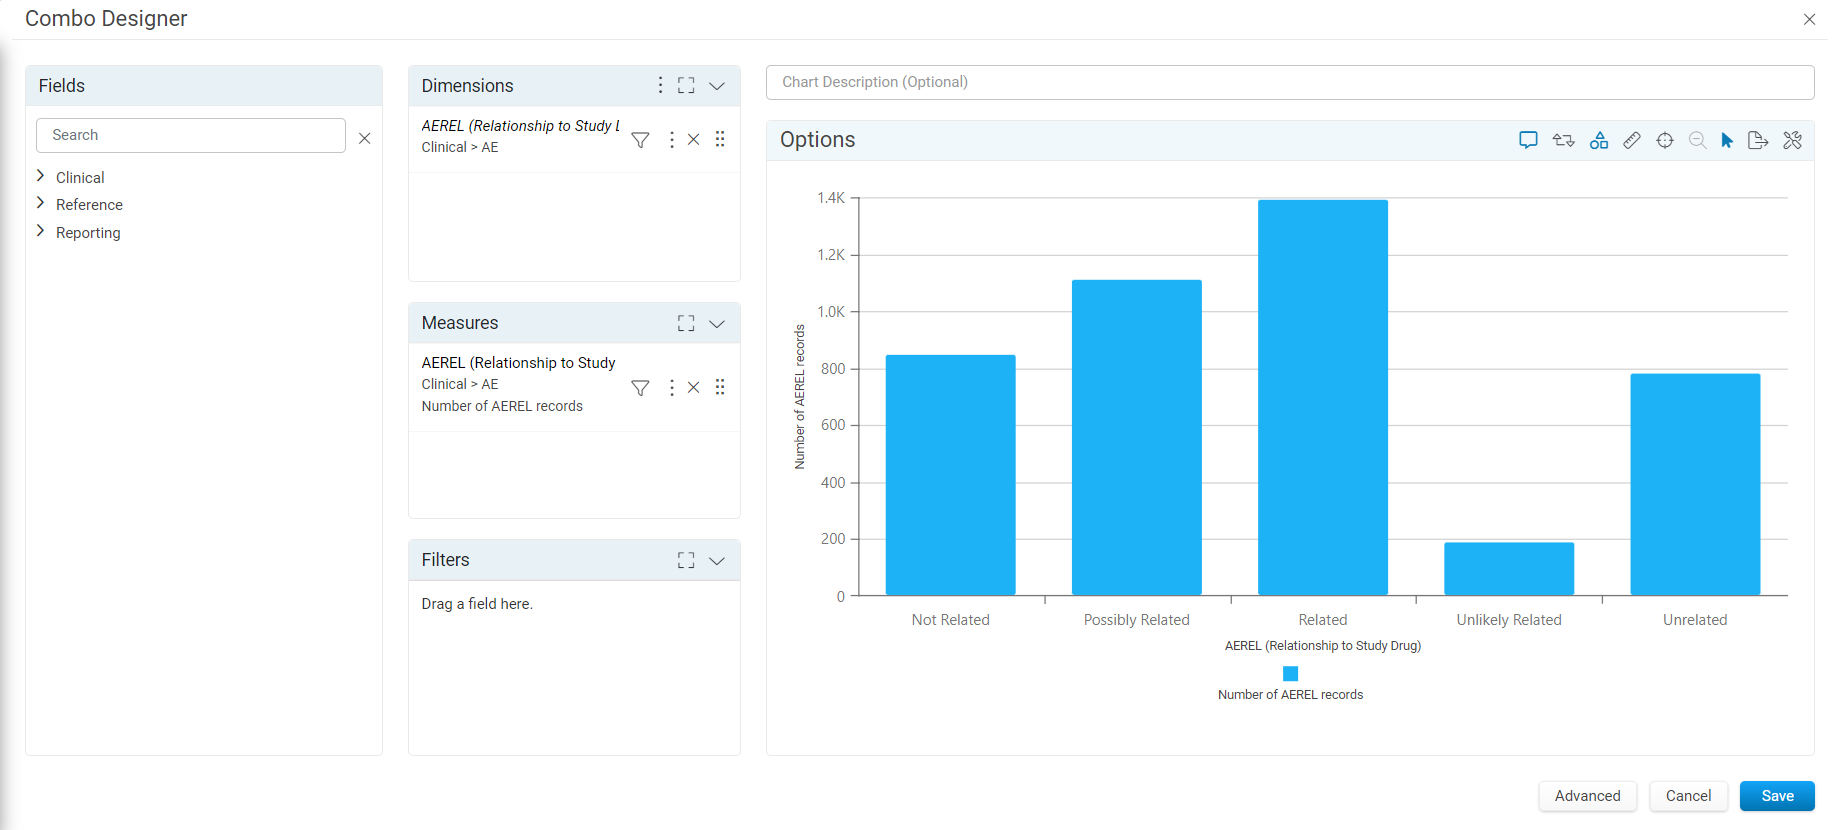The height and width of the screenshot is (830, 1834).
Task: Clear the Fields search box
Action: click(365, 138)
